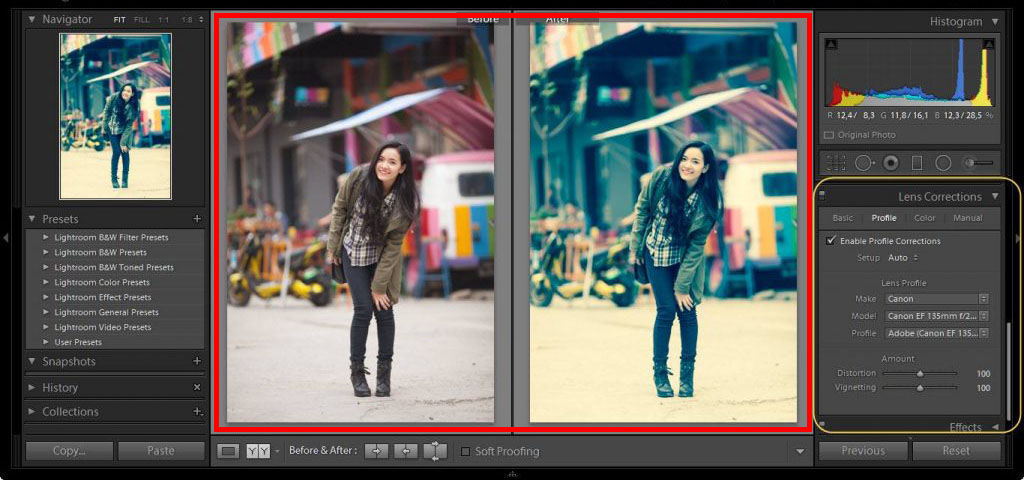The height and width of the screenshot is (480, 1024).
Task: Select the Crop Overlay tool icon
Action: point(835,163)
